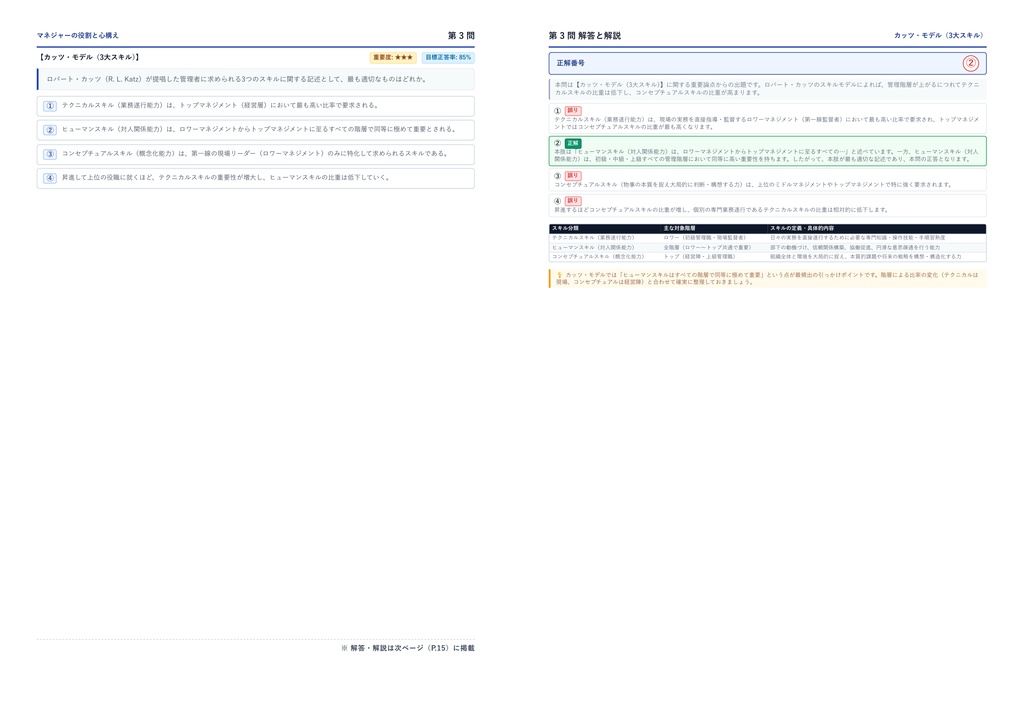The image size is (1024, 724).
Task: Click the 解答・解説は次ページ footer note
Action: pos(408,648)
